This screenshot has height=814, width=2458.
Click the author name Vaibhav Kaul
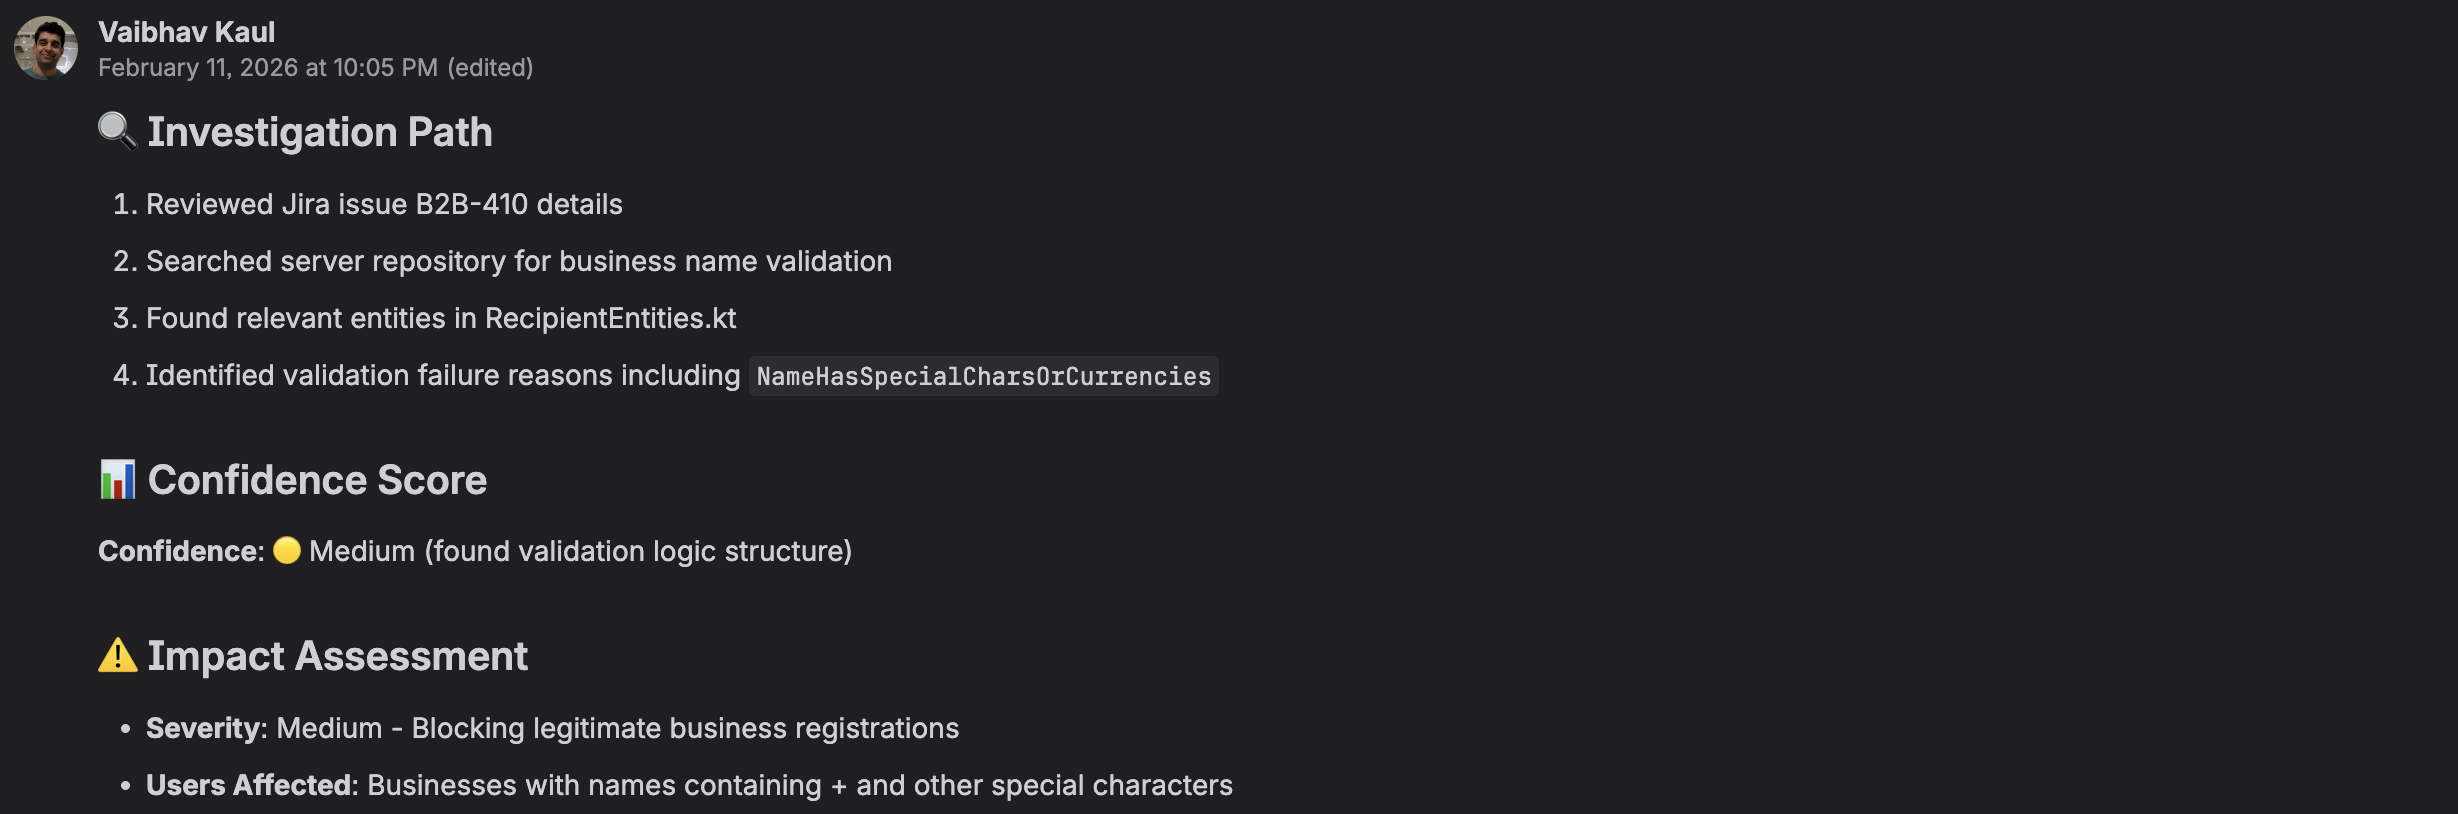coord(186,32)
